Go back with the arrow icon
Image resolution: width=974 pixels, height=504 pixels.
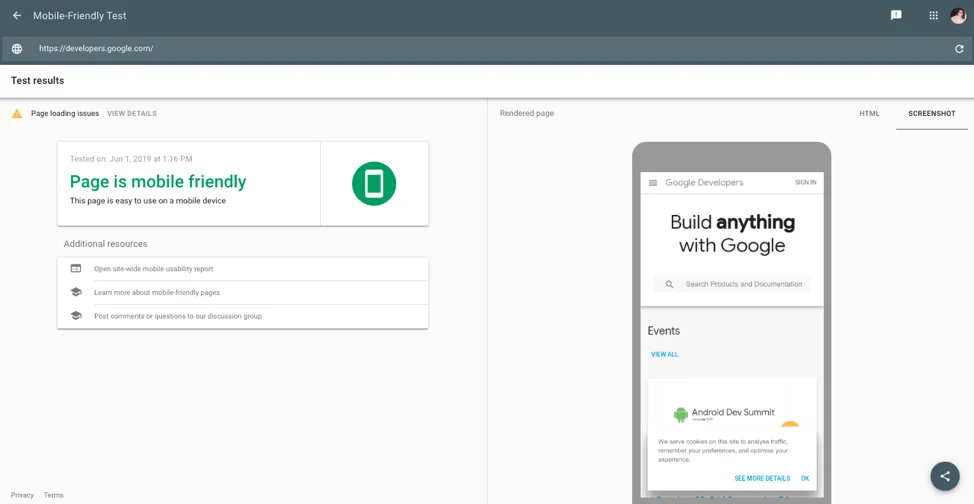click(x=17, y=16)
